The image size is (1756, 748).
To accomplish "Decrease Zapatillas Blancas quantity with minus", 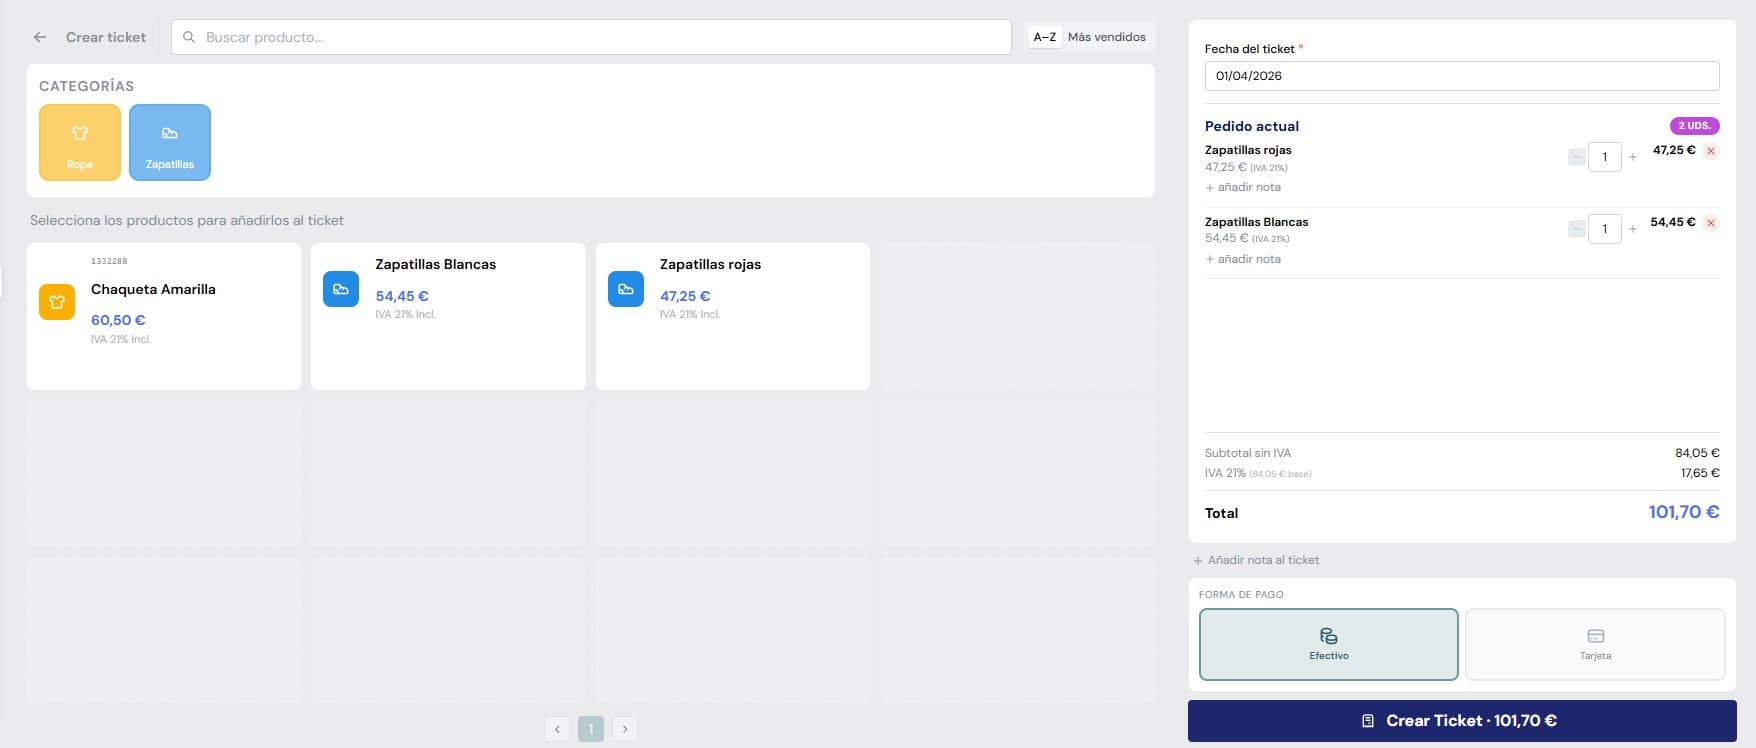I will pyautogui.click(x=1576, y=229).
